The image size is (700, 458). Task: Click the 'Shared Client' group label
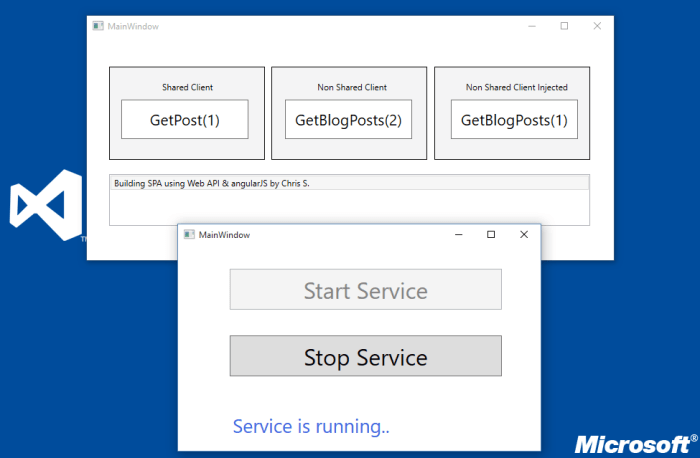tap(187, 87)
